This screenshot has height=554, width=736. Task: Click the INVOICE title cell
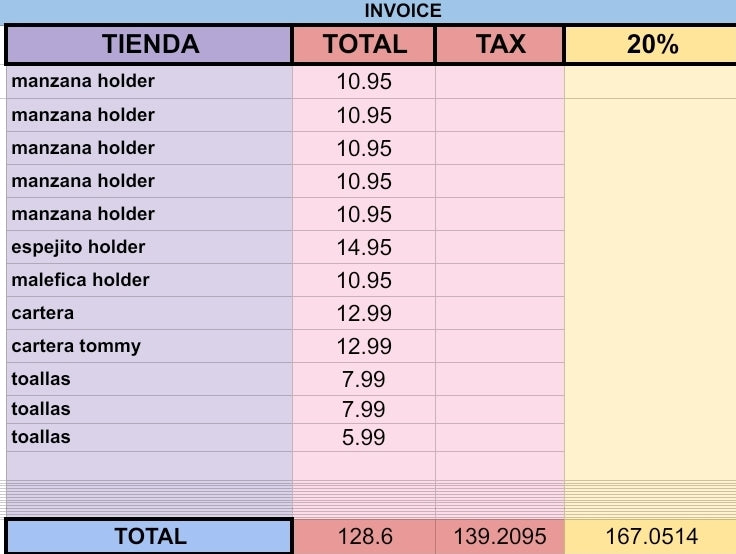(402, 11)
